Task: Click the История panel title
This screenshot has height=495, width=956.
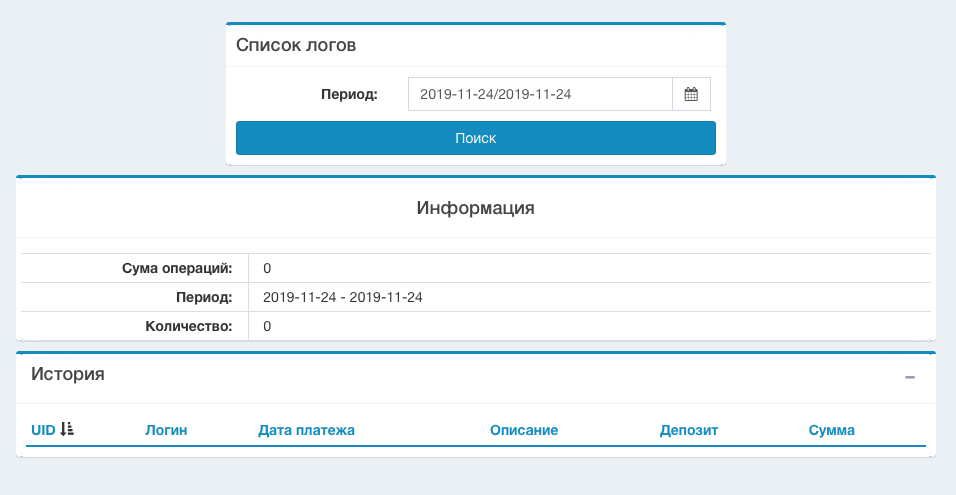Action: [x=68, y=374]
